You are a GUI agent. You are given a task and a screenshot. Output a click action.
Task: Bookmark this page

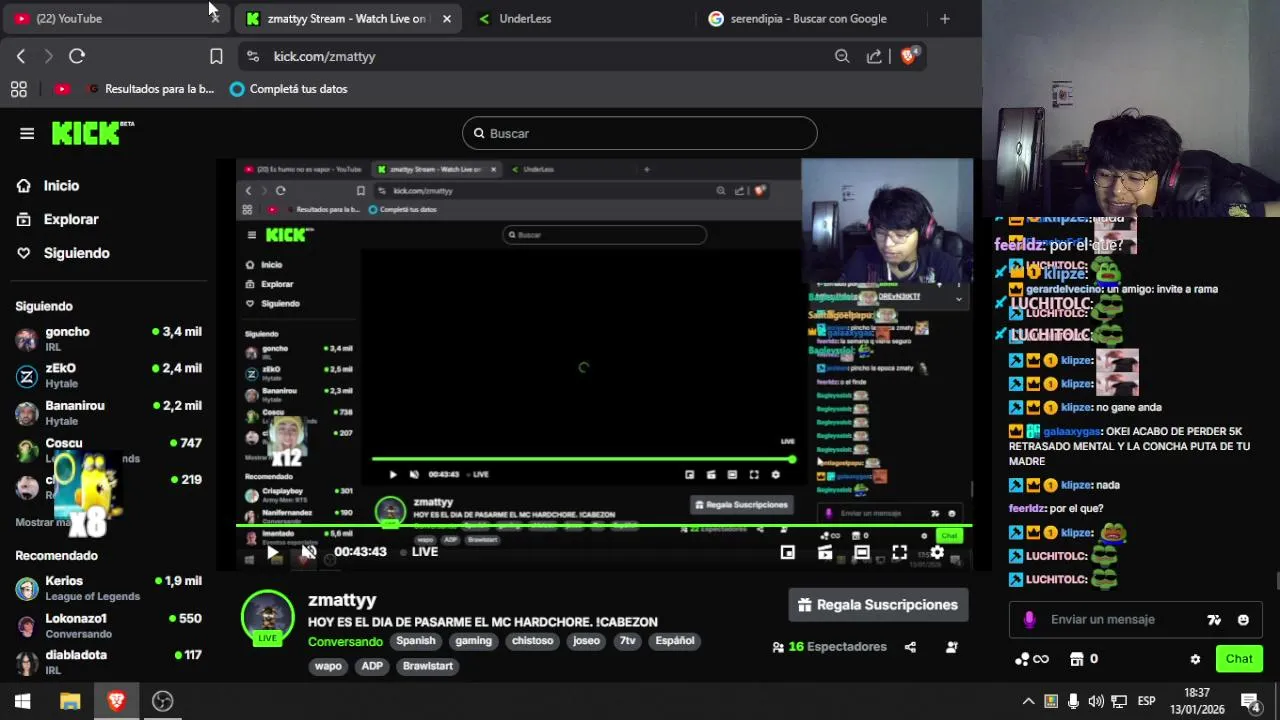[x=216, y=56]
